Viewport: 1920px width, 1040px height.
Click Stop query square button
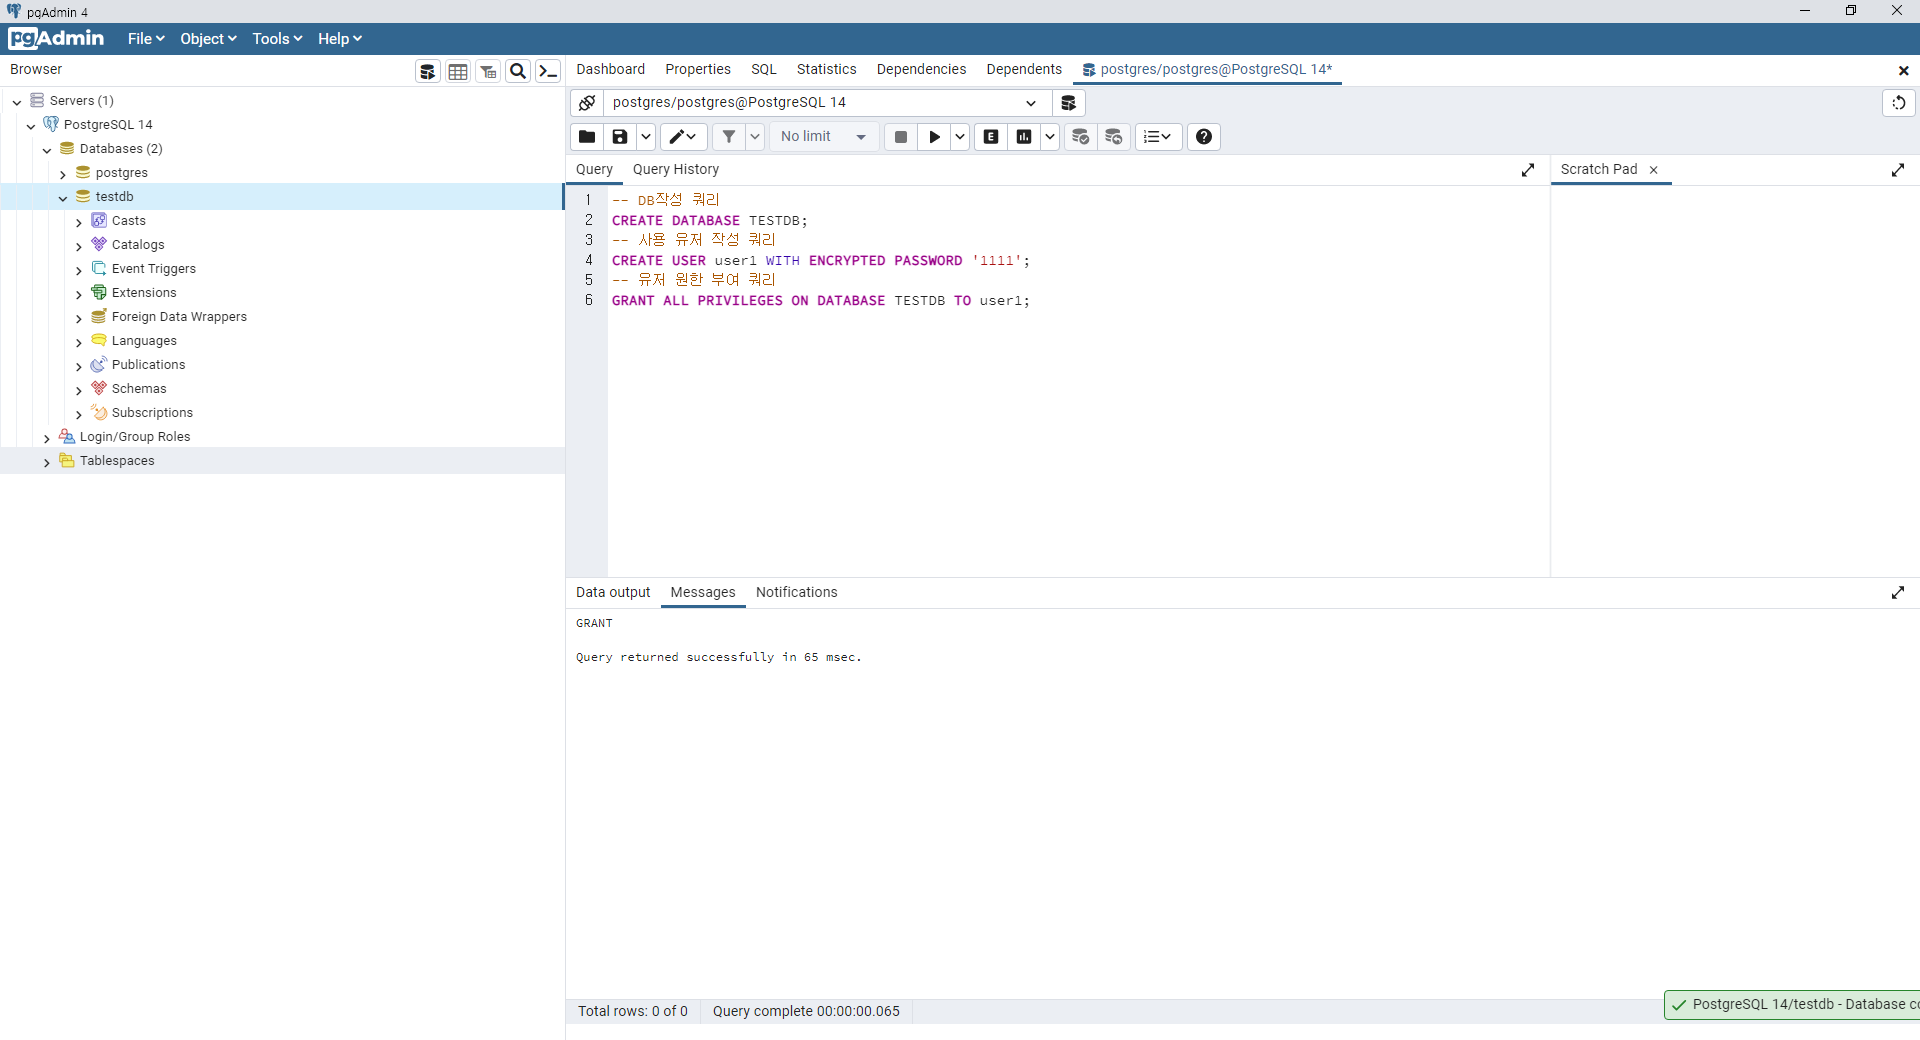click(x=901, y=137)
